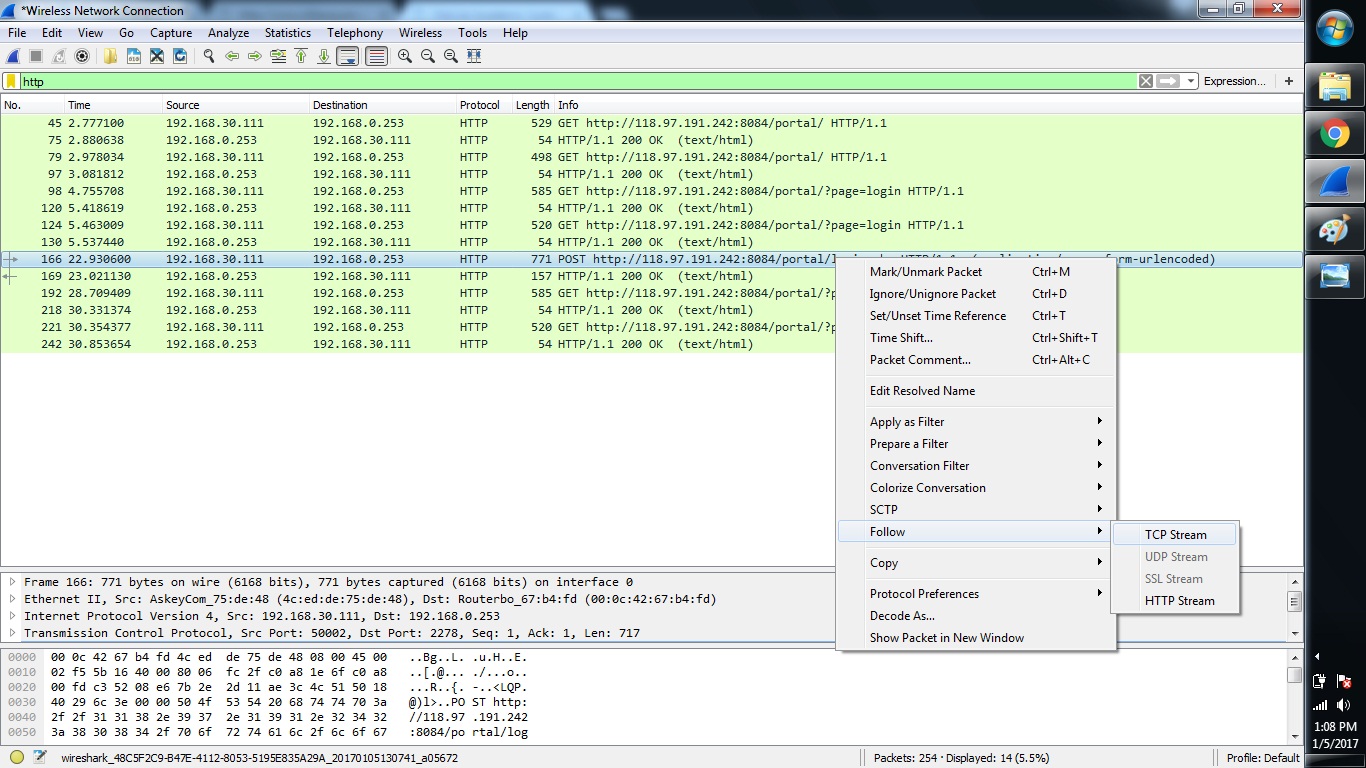Open the Telephony menu

(x=355, y=32)
